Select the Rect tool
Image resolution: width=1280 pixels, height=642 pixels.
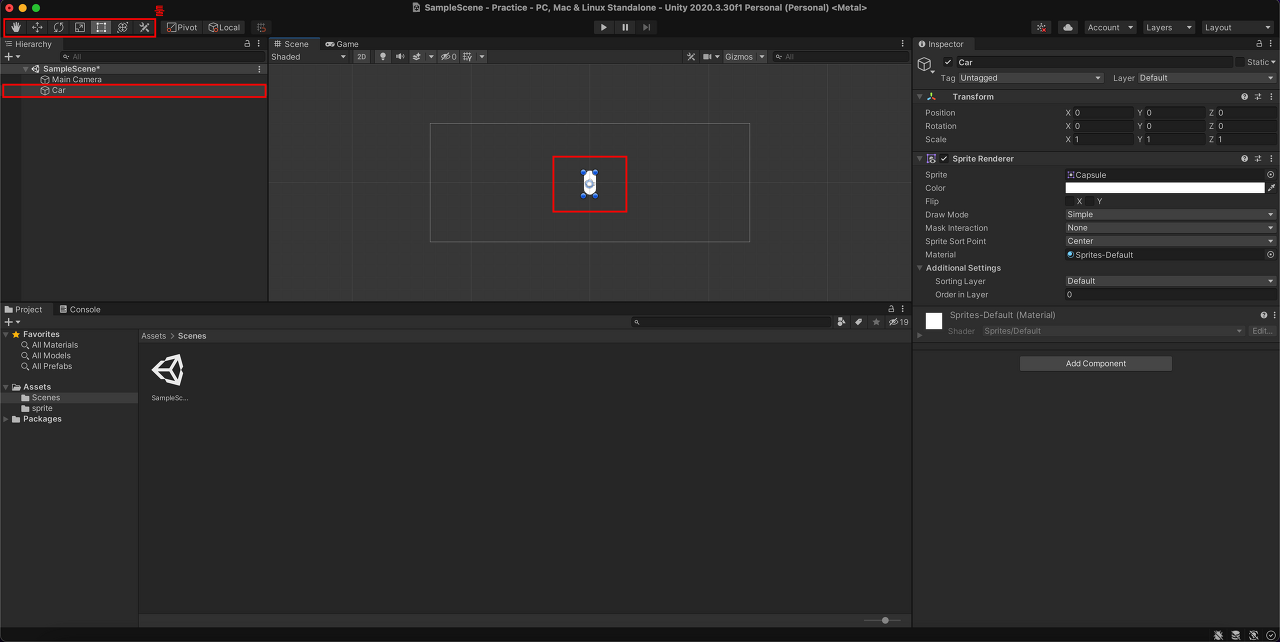(101, 27)
